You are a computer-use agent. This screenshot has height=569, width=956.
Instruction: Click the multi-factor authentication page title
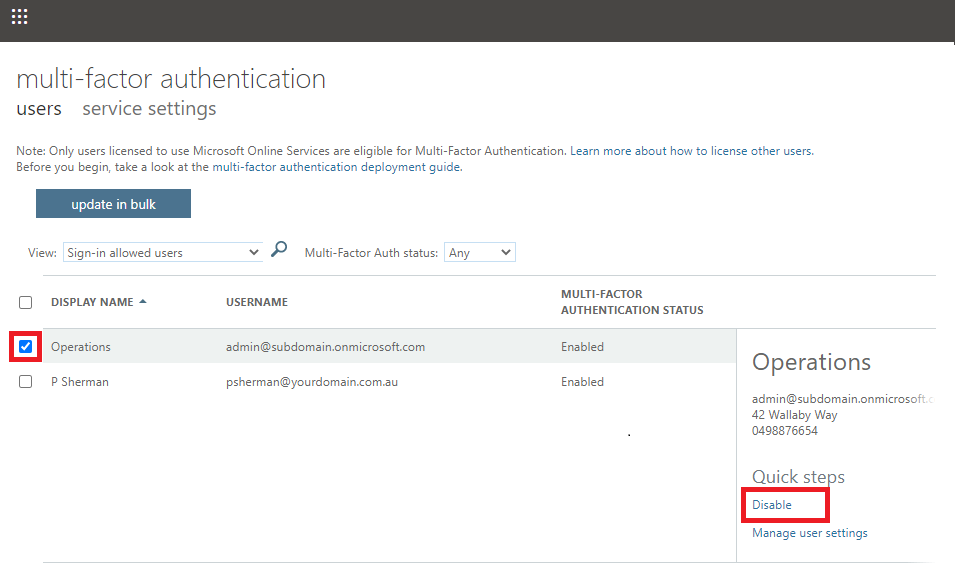click(x=171, y=79)
